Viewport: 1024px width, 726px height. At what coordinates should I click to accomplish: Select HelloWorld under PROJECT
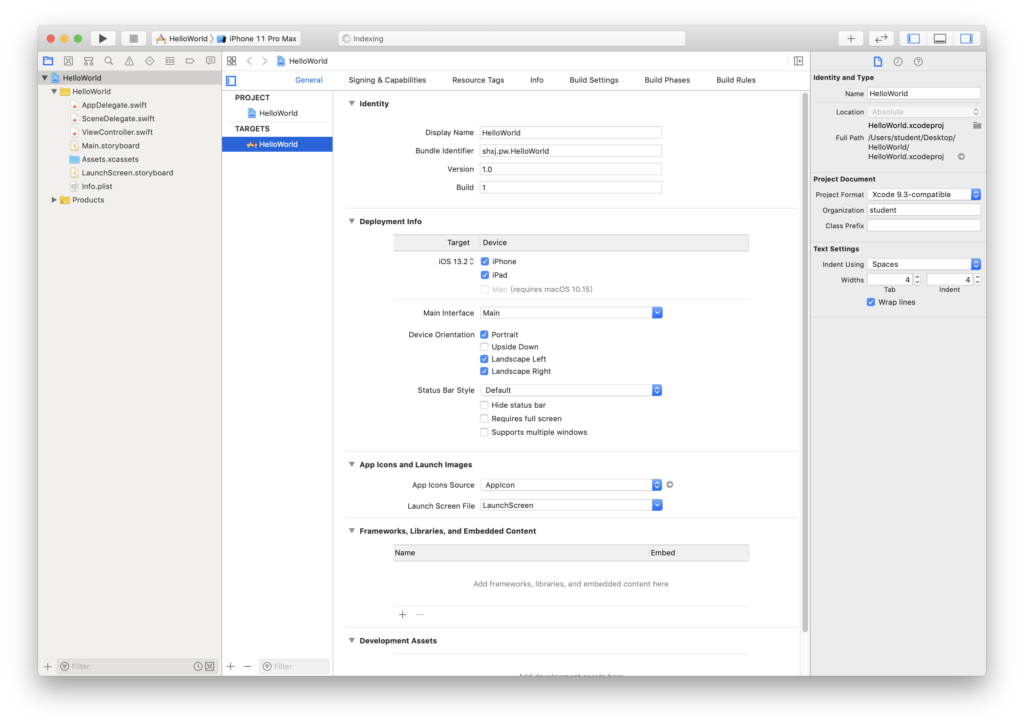pyautogui.click(x=278, y=113)
